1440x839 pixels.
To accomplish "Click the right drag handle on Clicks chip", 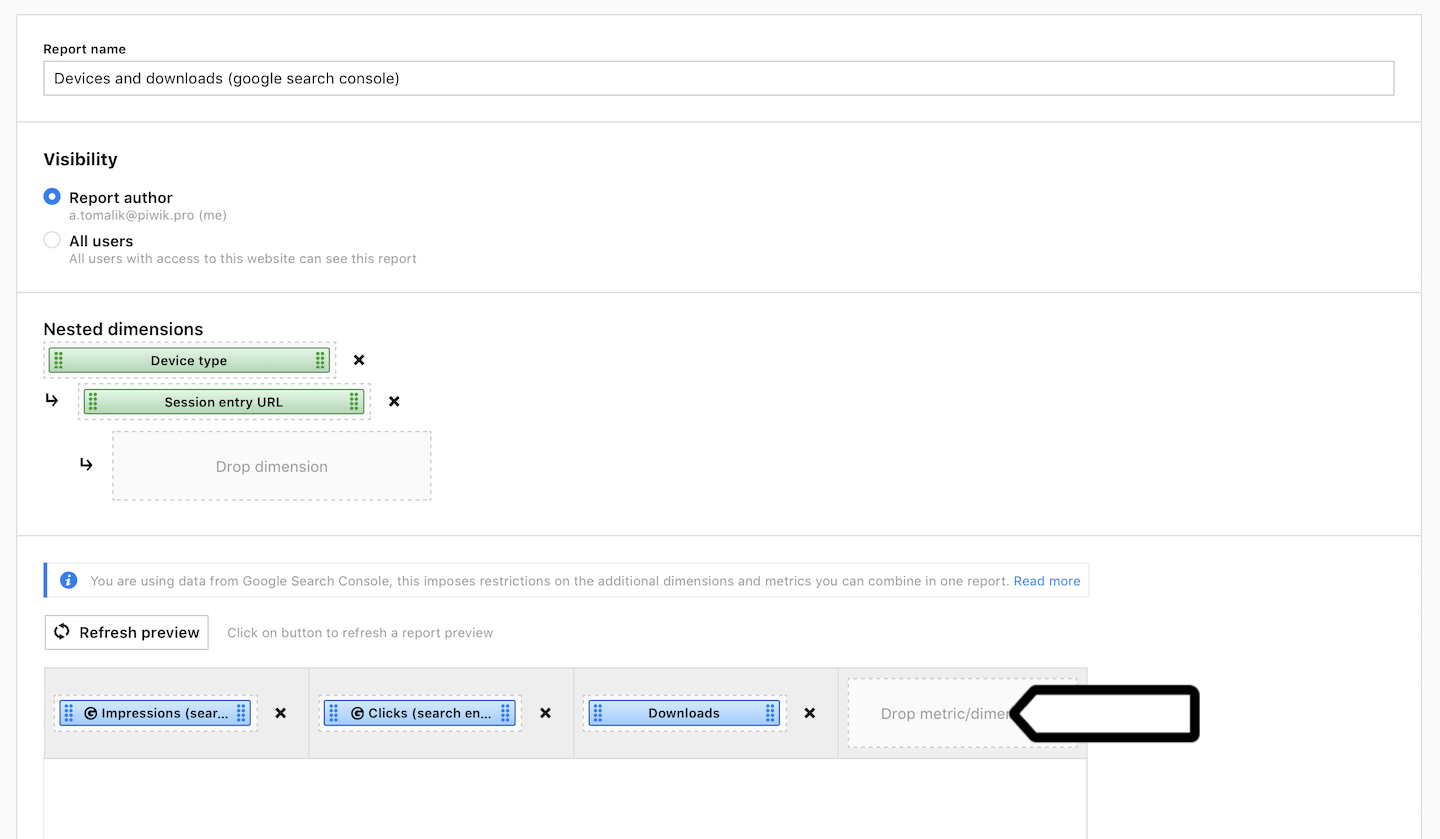I will (506, 713).
